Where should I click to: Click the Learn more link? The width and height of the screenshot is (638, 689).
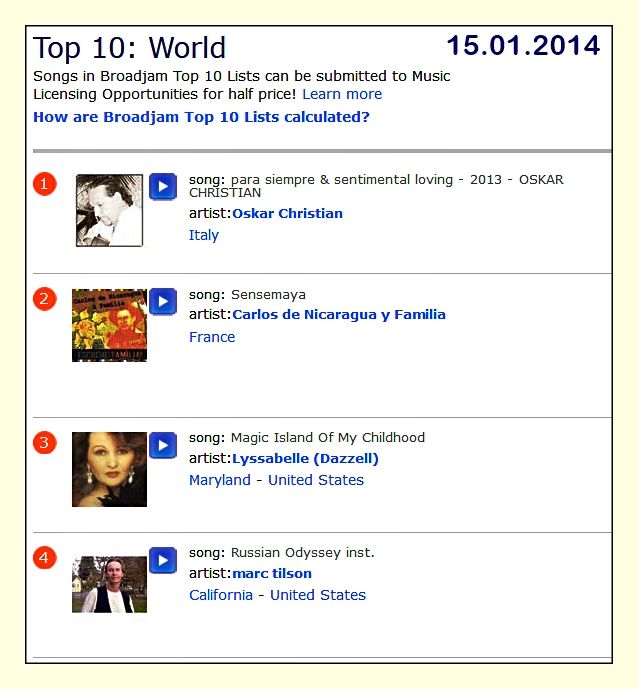342,94
